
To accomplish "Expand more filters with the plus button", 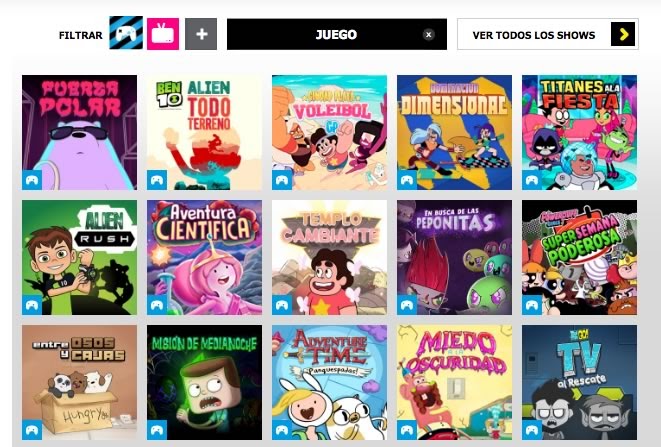I will click(x=201, y=34).
